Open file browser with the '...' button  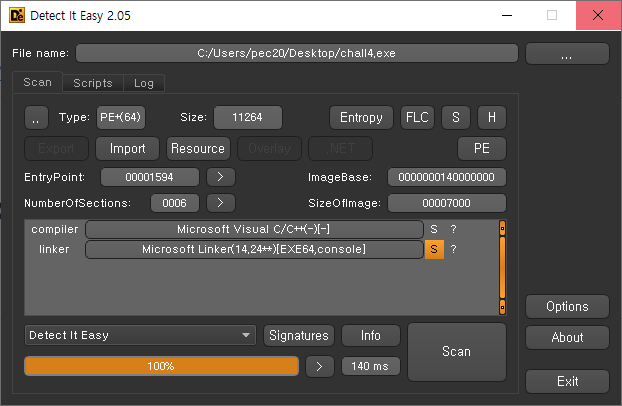(567, 54)
